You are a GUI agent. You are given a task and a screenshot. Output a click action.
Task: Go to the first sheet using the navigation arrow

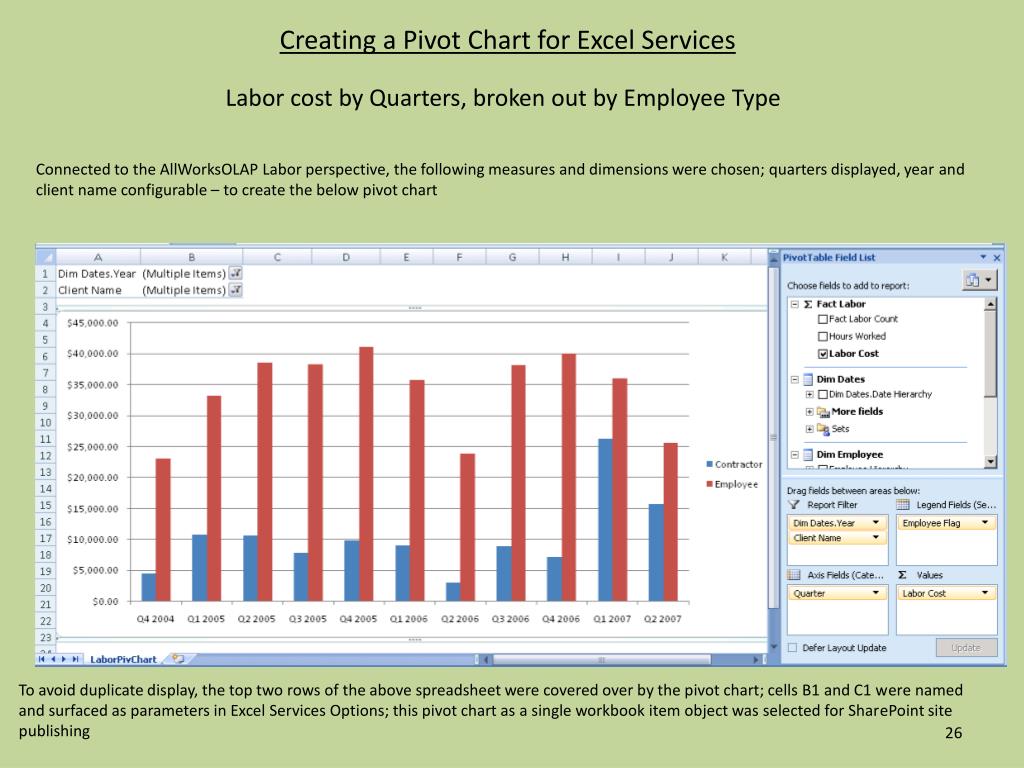point(42,659)
